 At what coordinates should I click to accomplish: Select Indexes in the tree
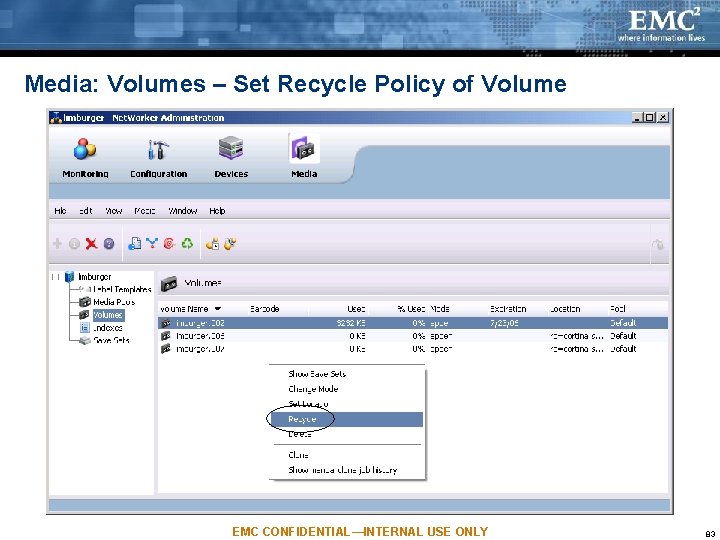[x=107, y=328]
